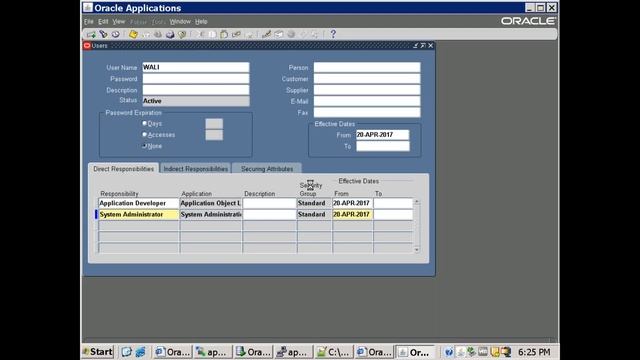Click the User Name field containing WALI
Image resolution: width=640 pixels, height=360 pixels.
click(196, 67)
